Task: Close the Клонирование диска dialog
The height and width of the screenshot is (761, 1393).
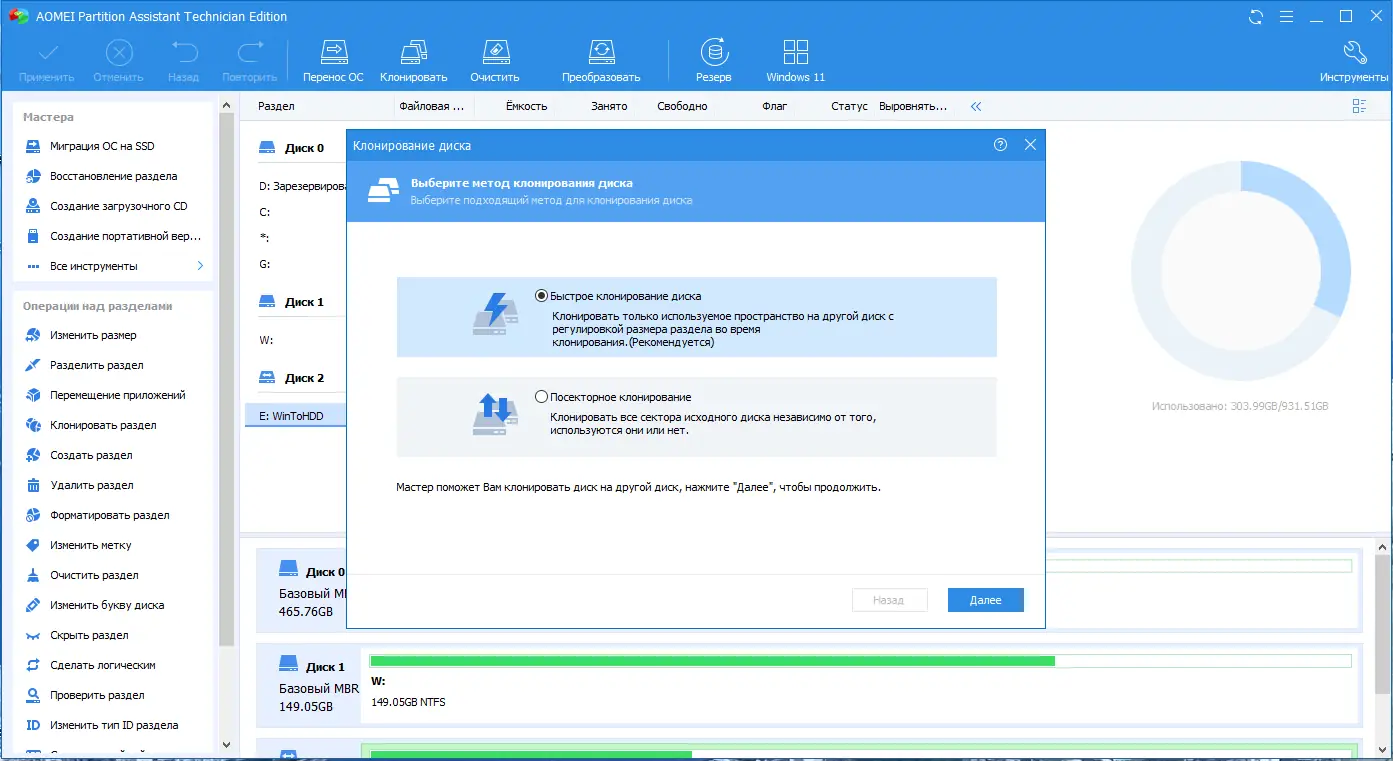Action: click(1030, 145)
